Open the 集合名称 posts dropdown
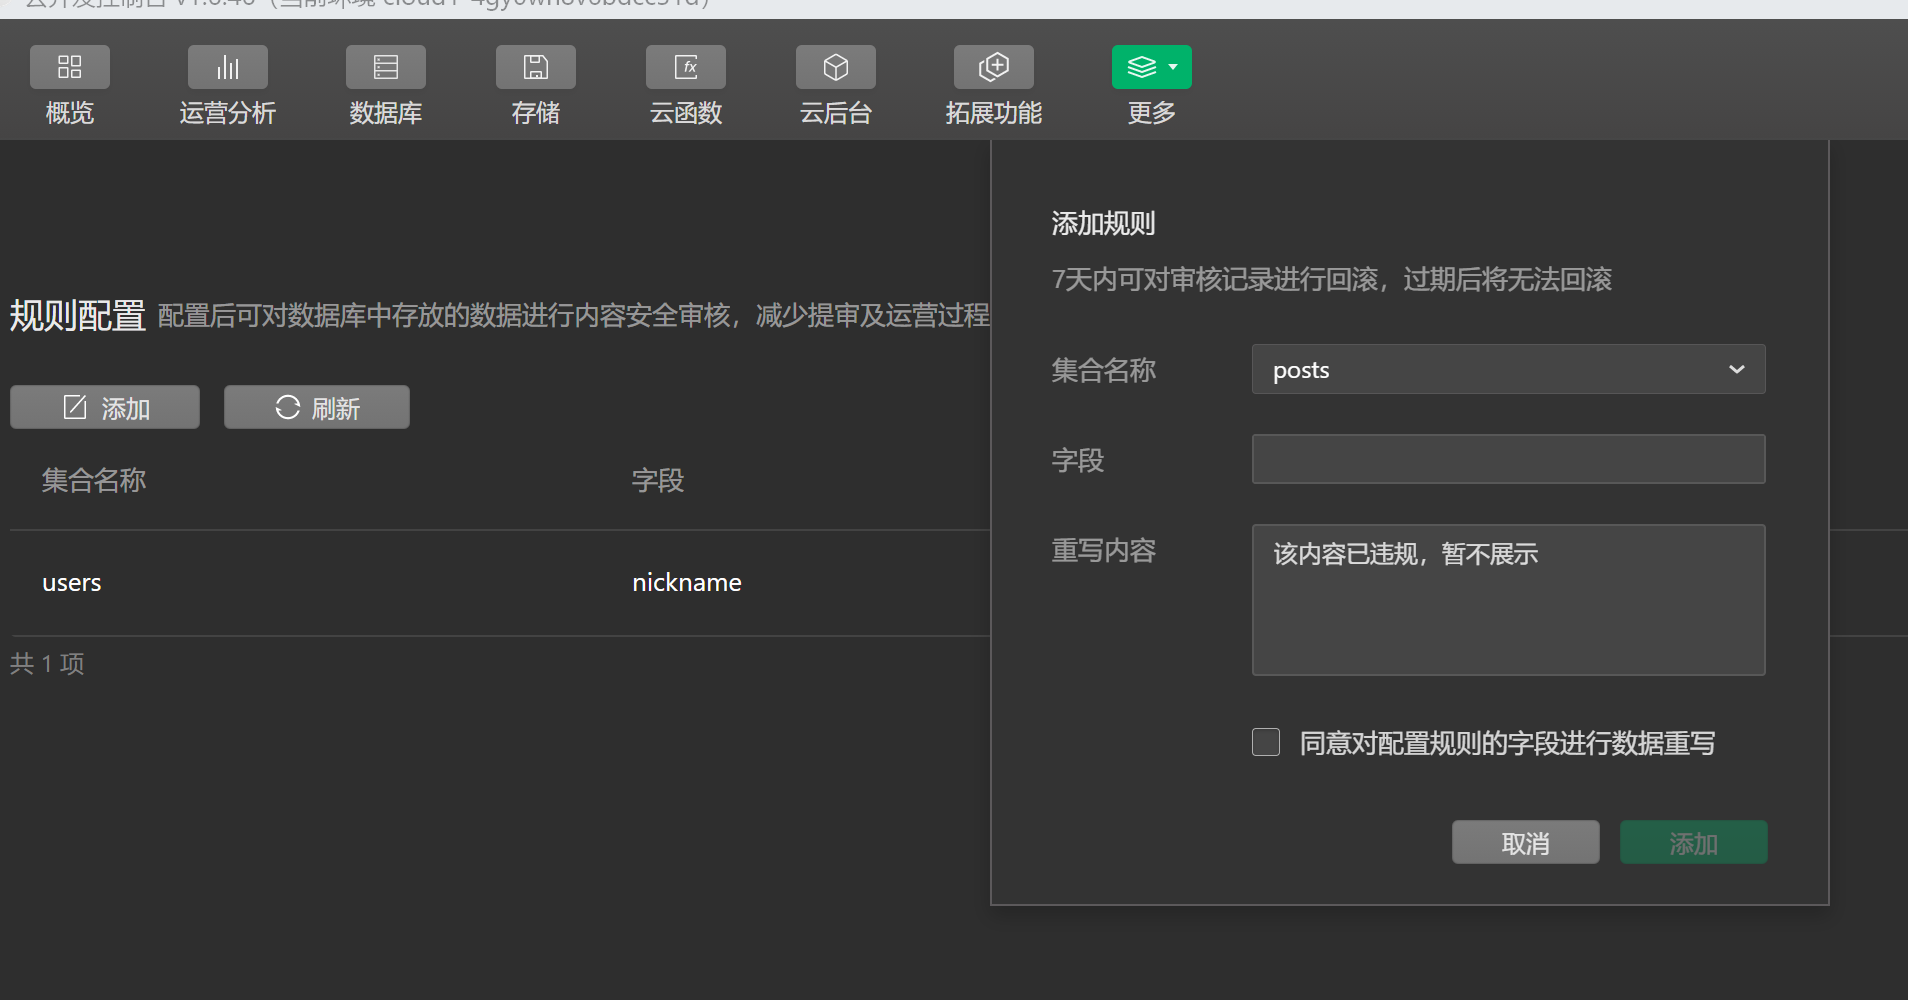 (1508, 369)
